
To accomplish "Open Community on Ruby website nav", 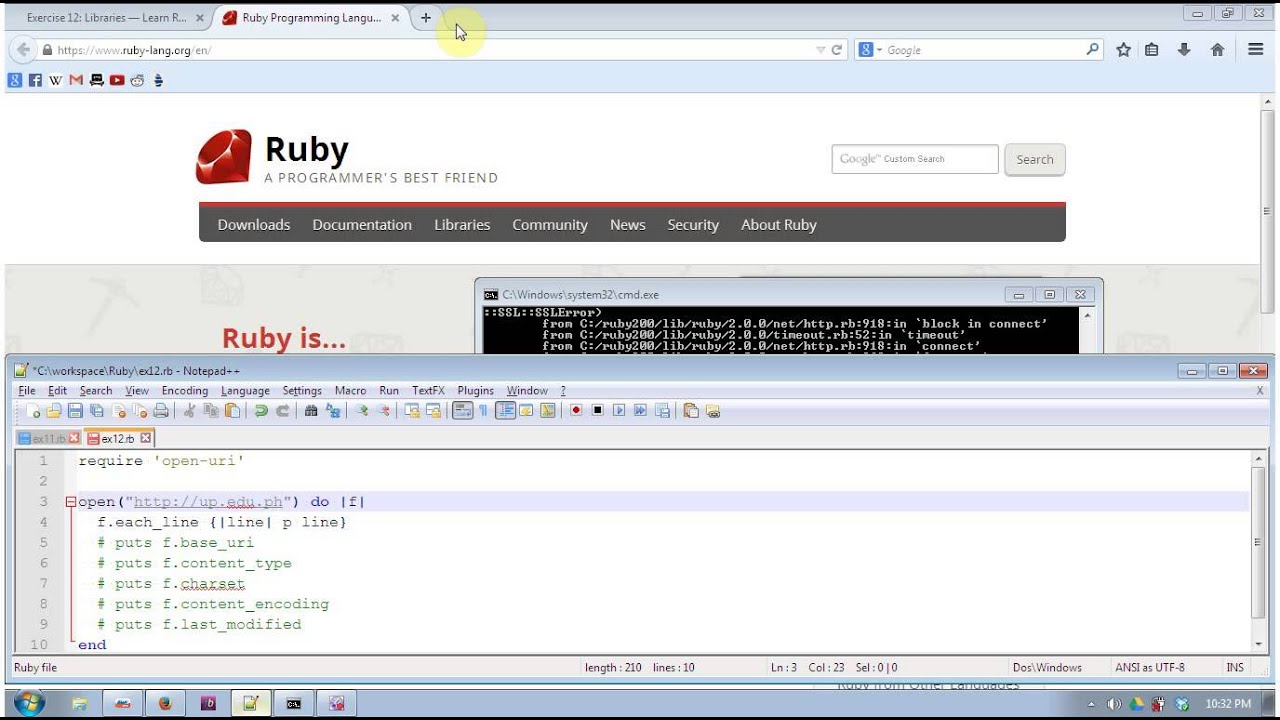I will click(x=550, y=225).
